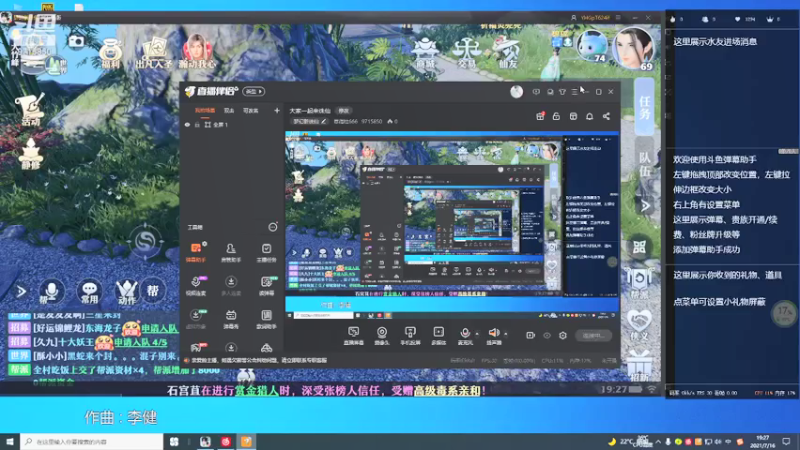Open the 斗鱼 platform switch badge
Image resolution: width=800 pixels, height=450 pixels.
(254, 91)
